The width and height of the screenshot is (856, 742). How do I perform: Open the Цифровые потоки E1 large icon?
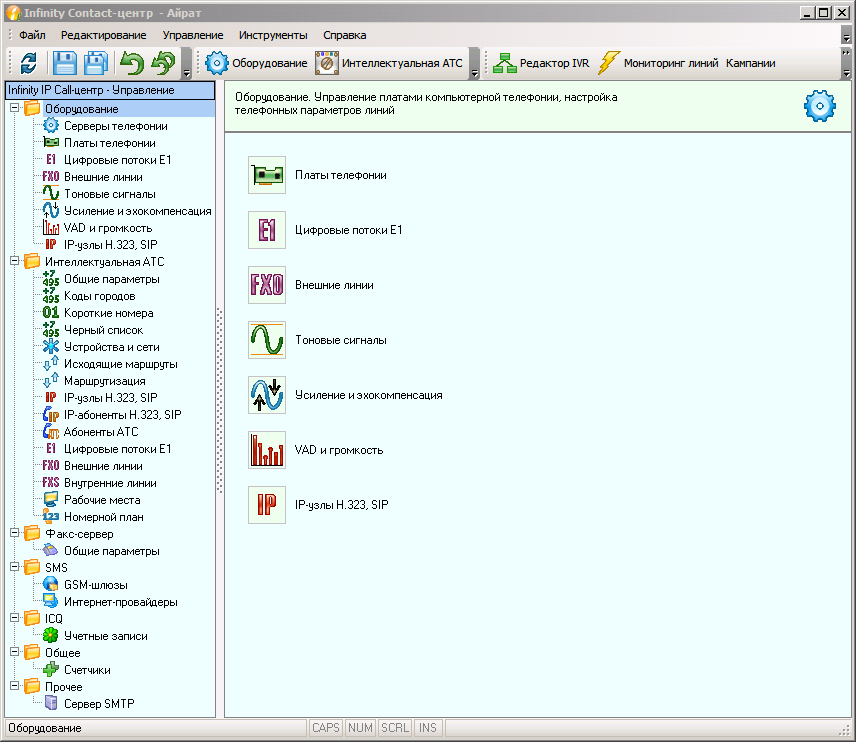[267, 230]
